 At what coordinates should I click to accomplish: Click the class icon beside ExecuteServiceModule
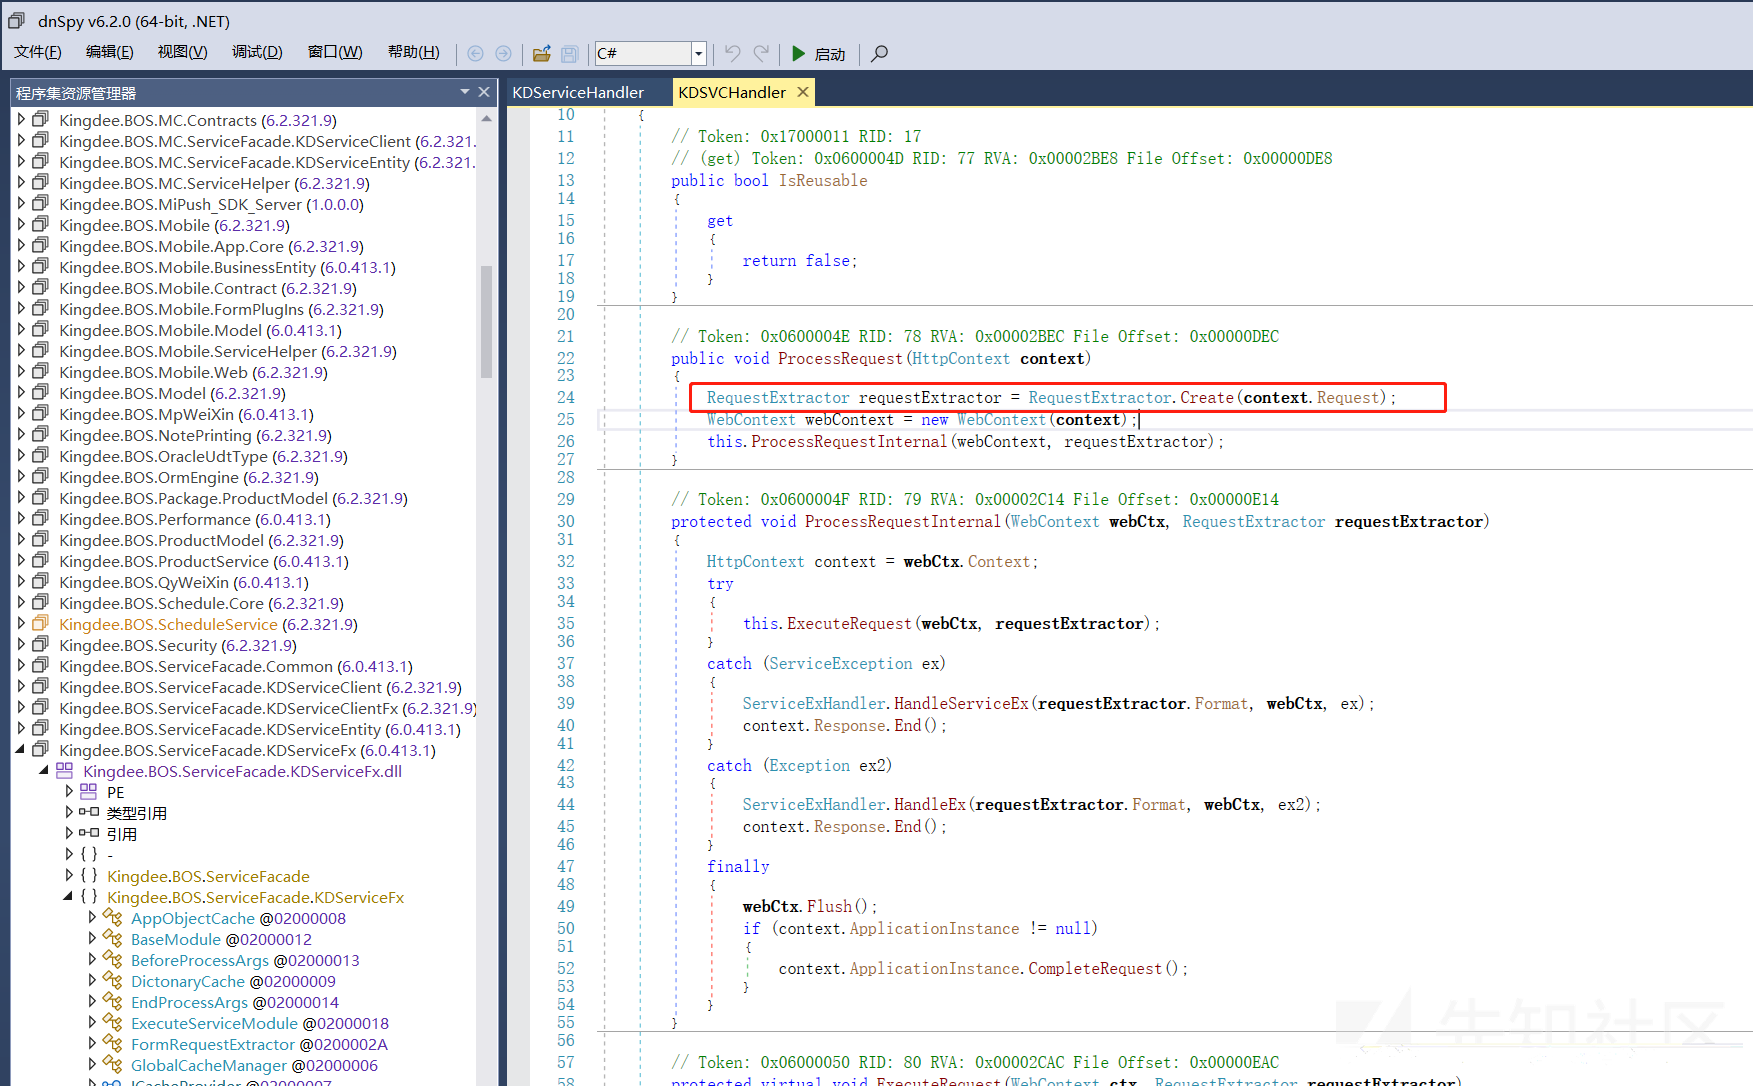pos(113,1023)
